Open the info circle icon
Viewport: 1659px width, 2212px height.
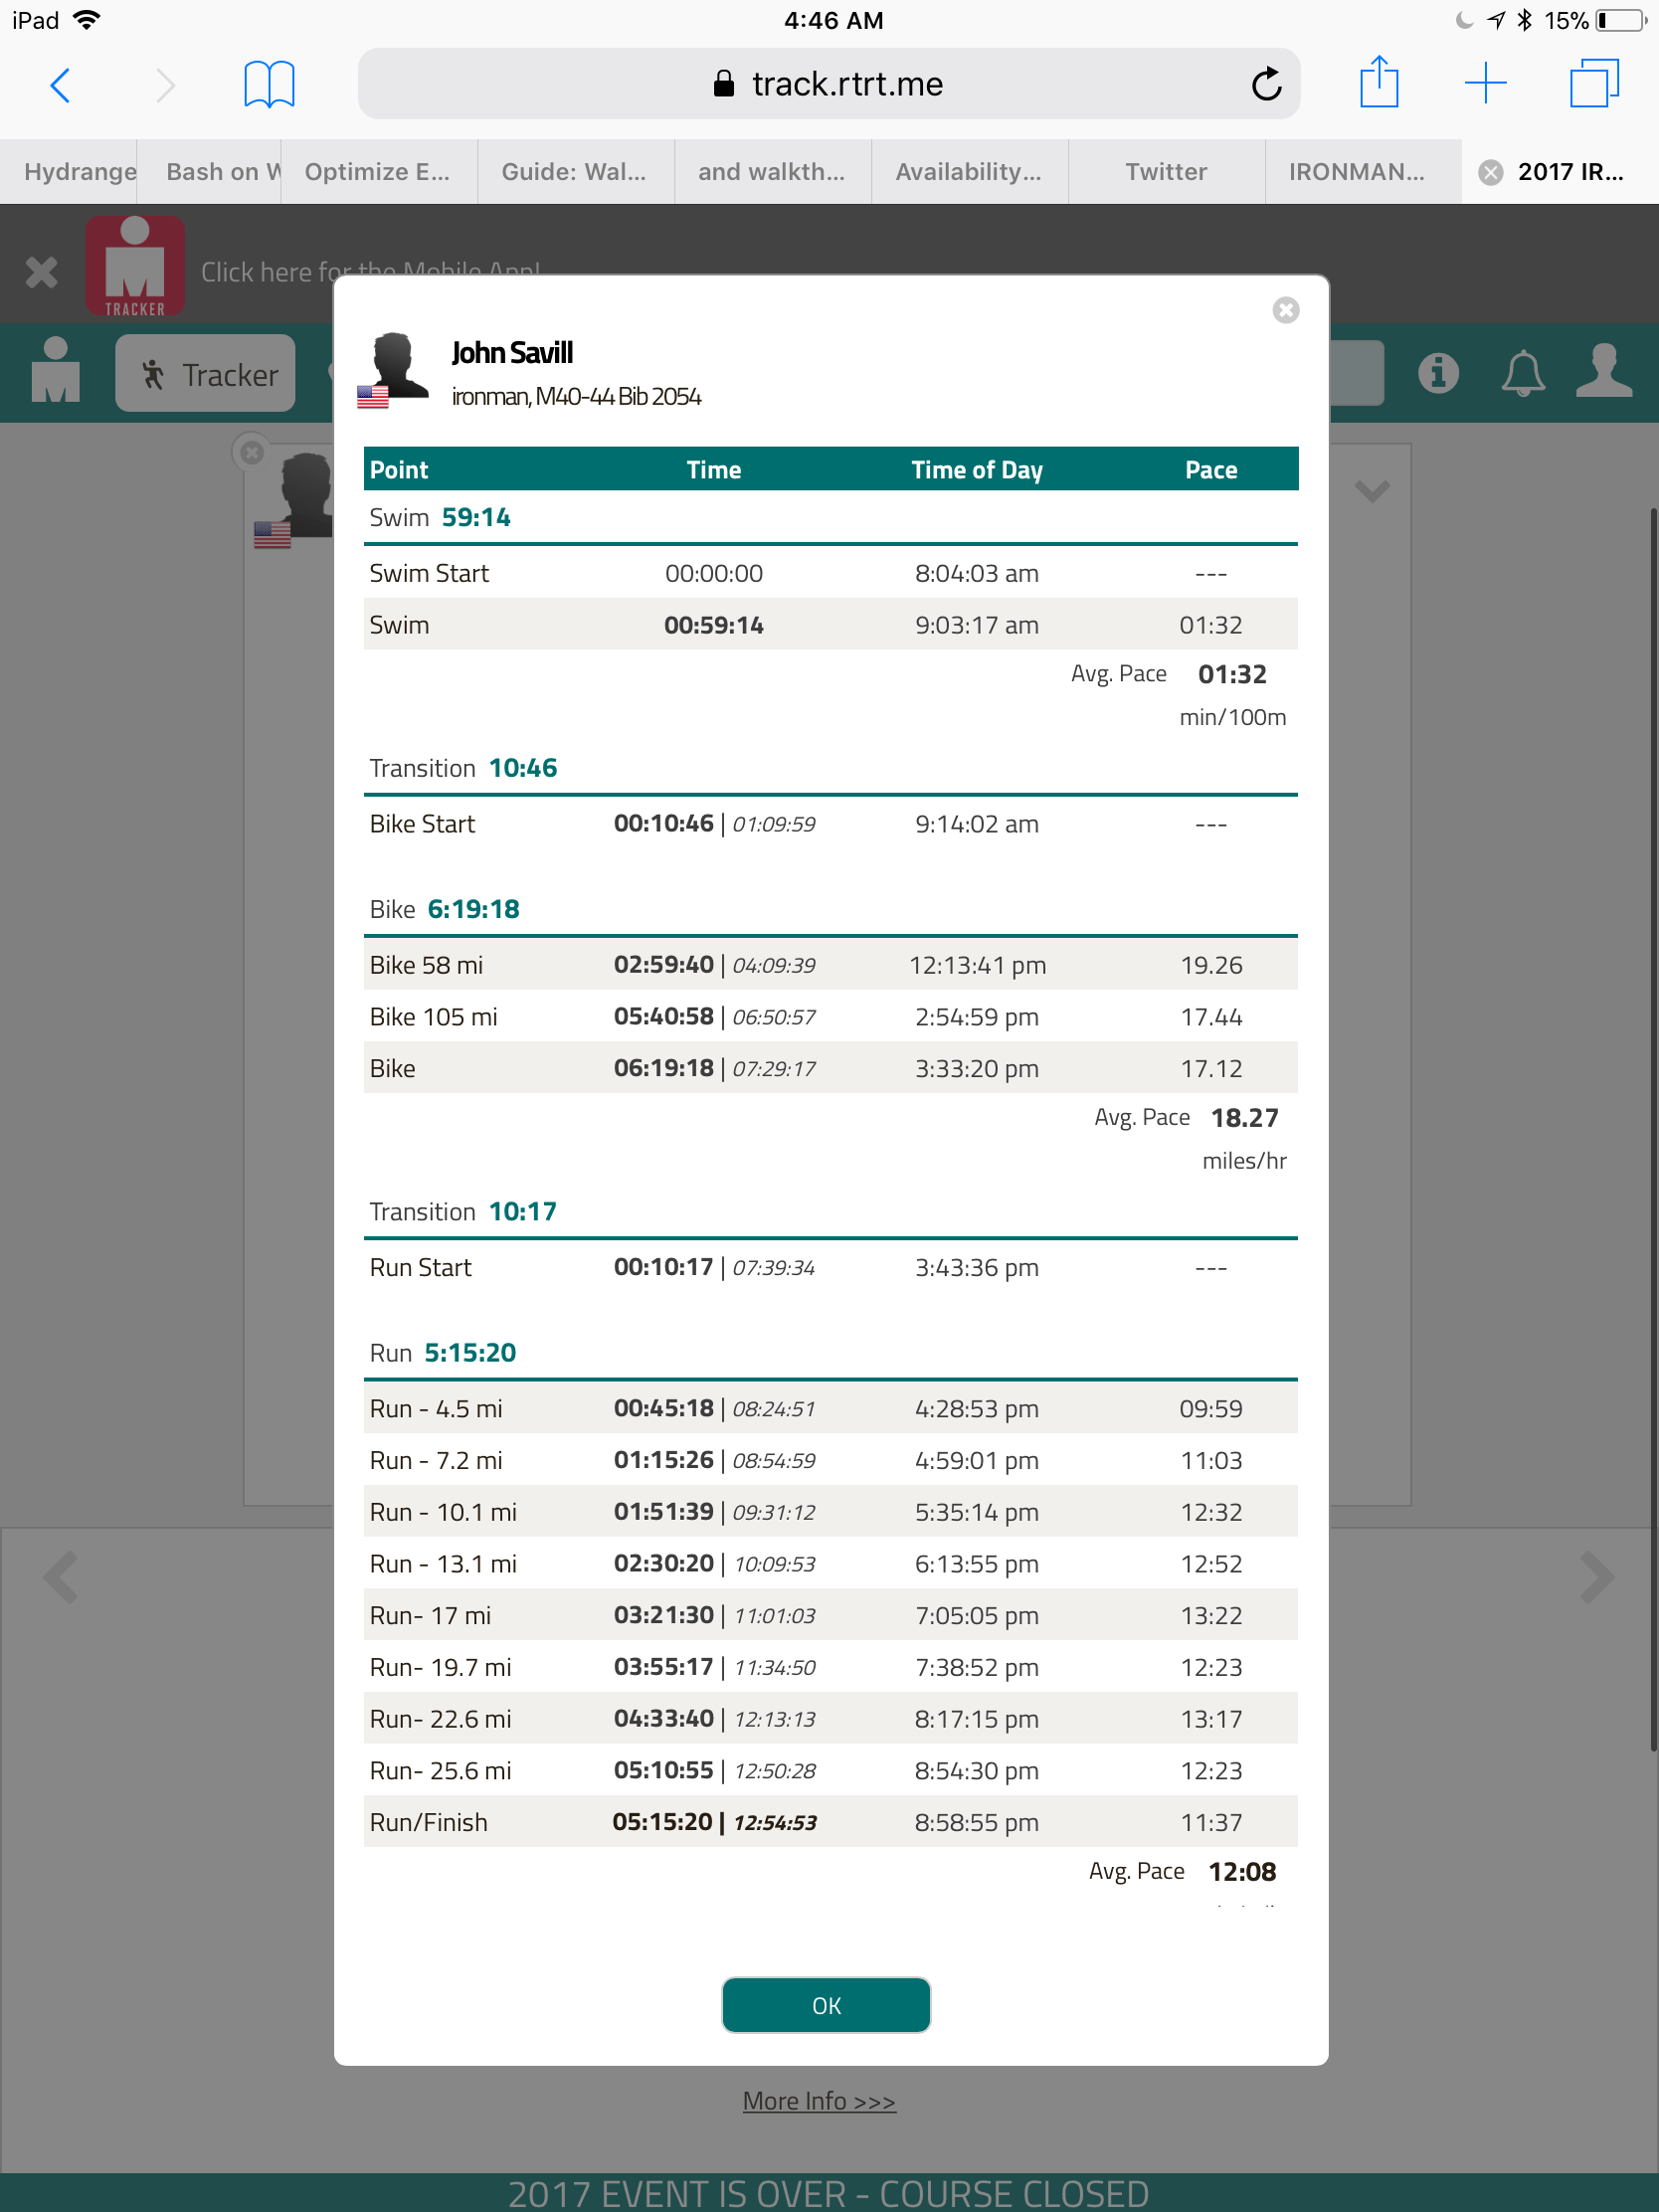(1437, 374)
